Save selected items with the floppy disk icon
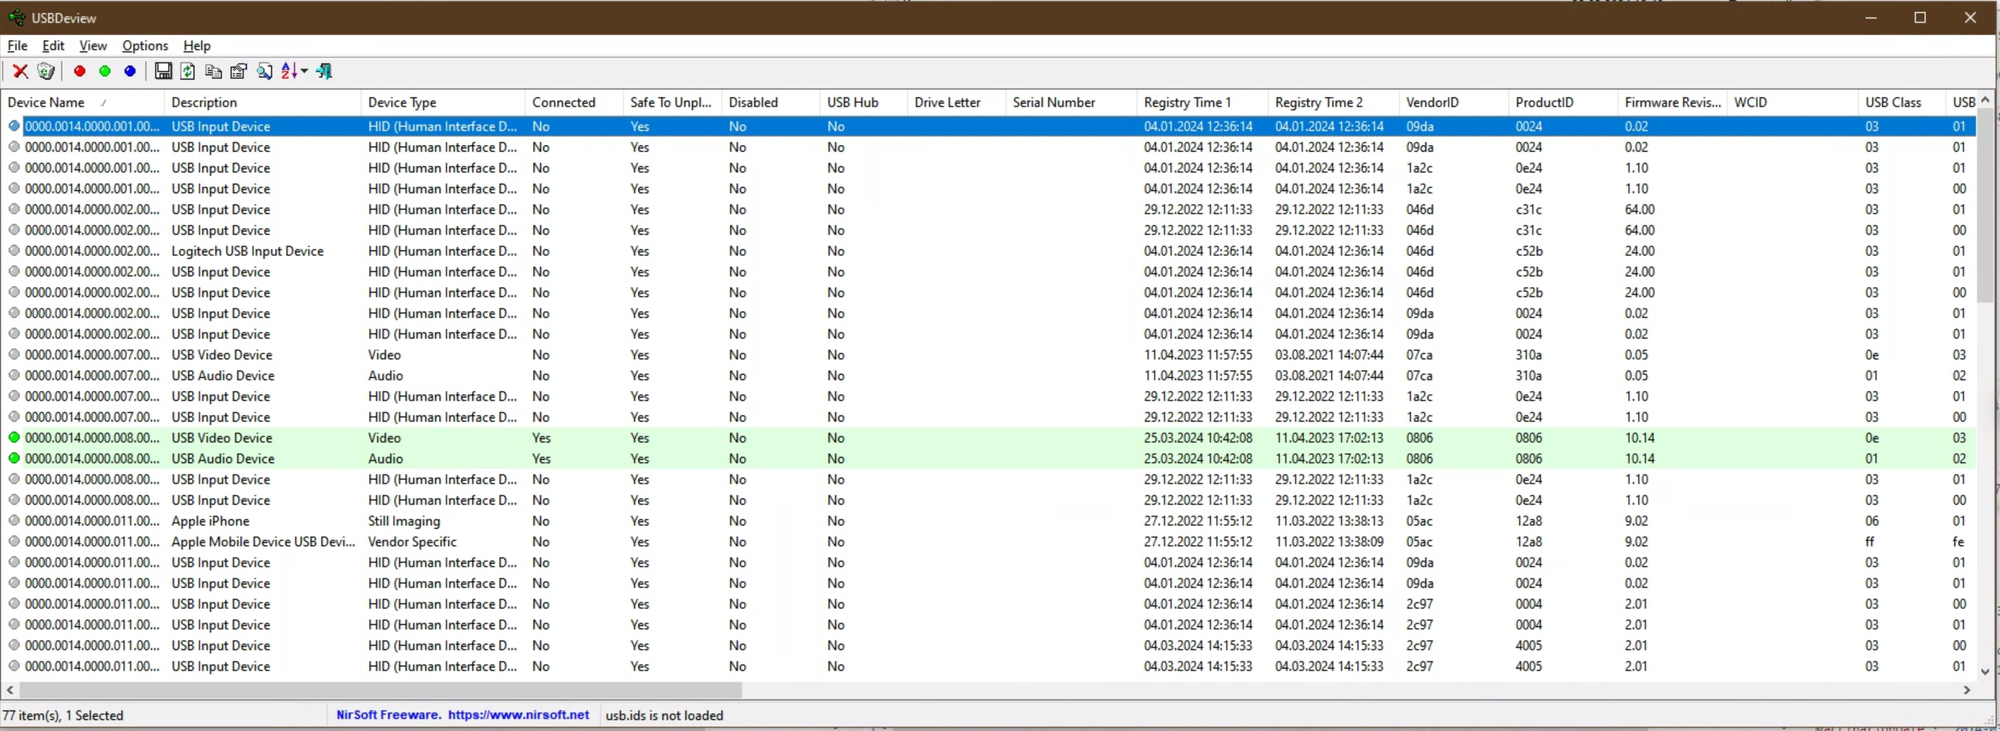This screenshot has width=2000, height=731. [163, 71]
